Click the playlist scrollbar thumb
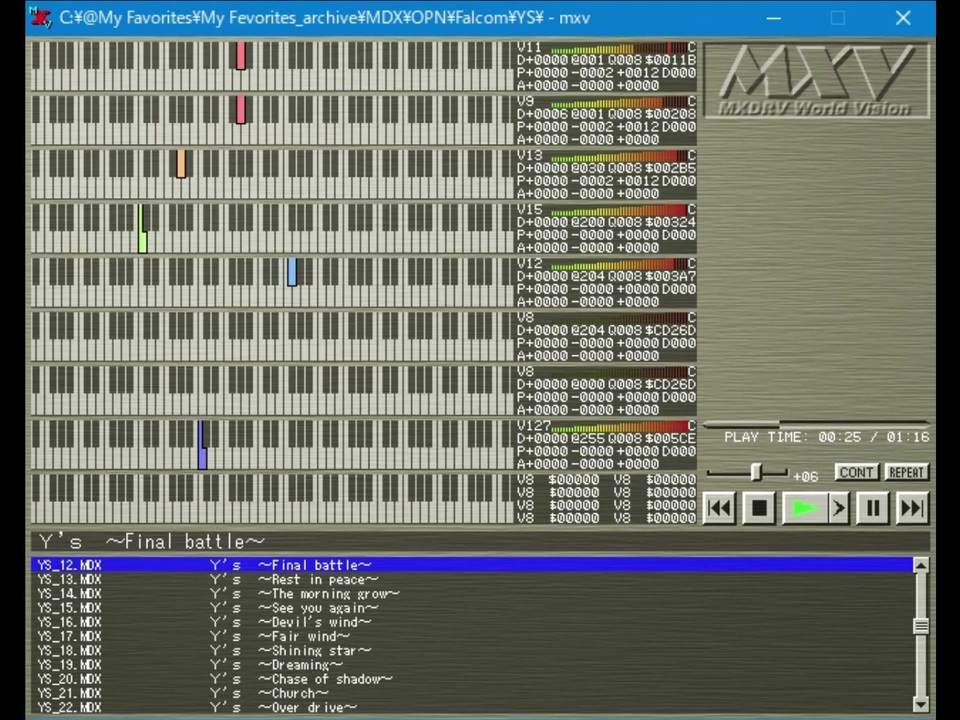 click(921, 626)
